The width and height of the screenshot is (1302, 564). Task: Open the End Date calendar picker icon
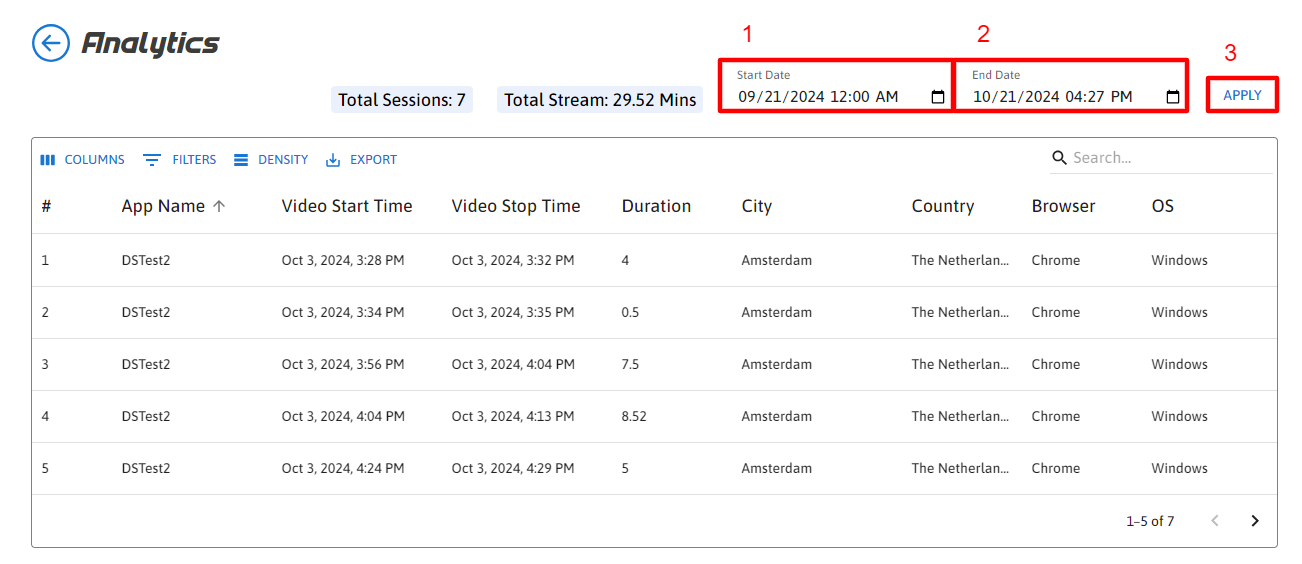click(1173, 97)
